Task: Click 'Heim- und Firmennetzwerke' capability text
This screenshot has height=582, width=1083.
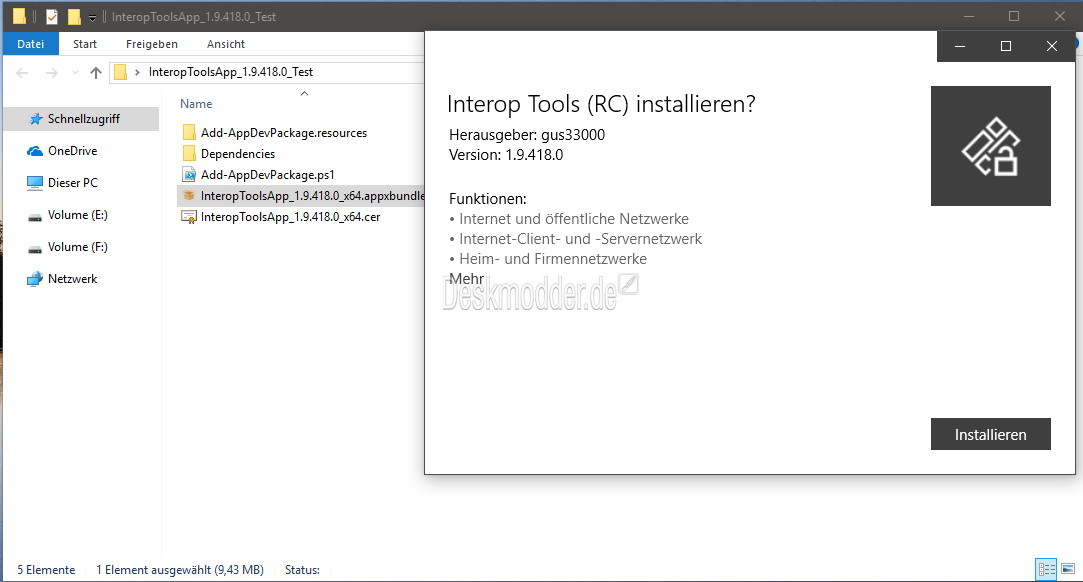Action: (553, 259)
